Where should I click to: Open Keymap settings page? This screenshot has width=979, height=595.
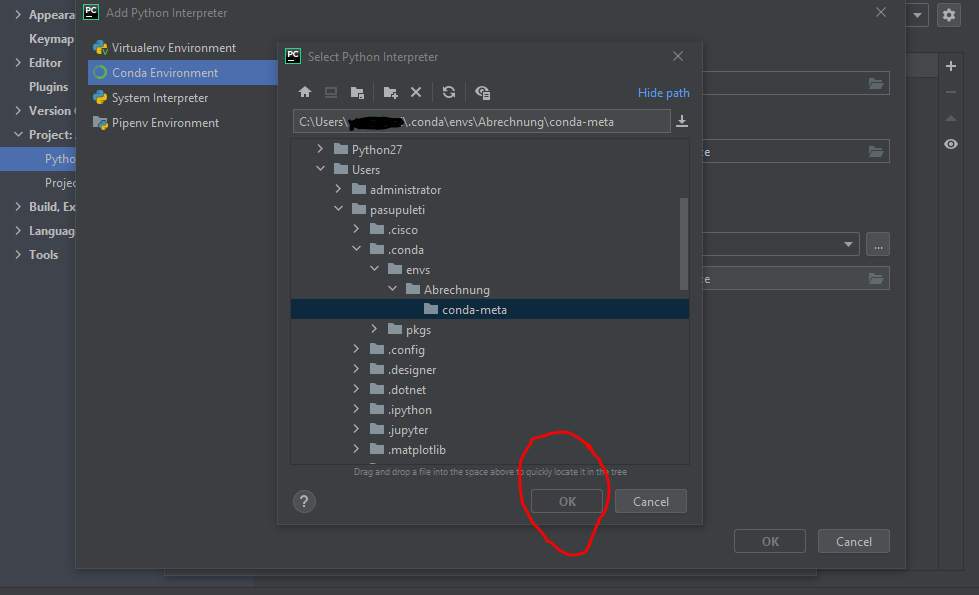51,39
